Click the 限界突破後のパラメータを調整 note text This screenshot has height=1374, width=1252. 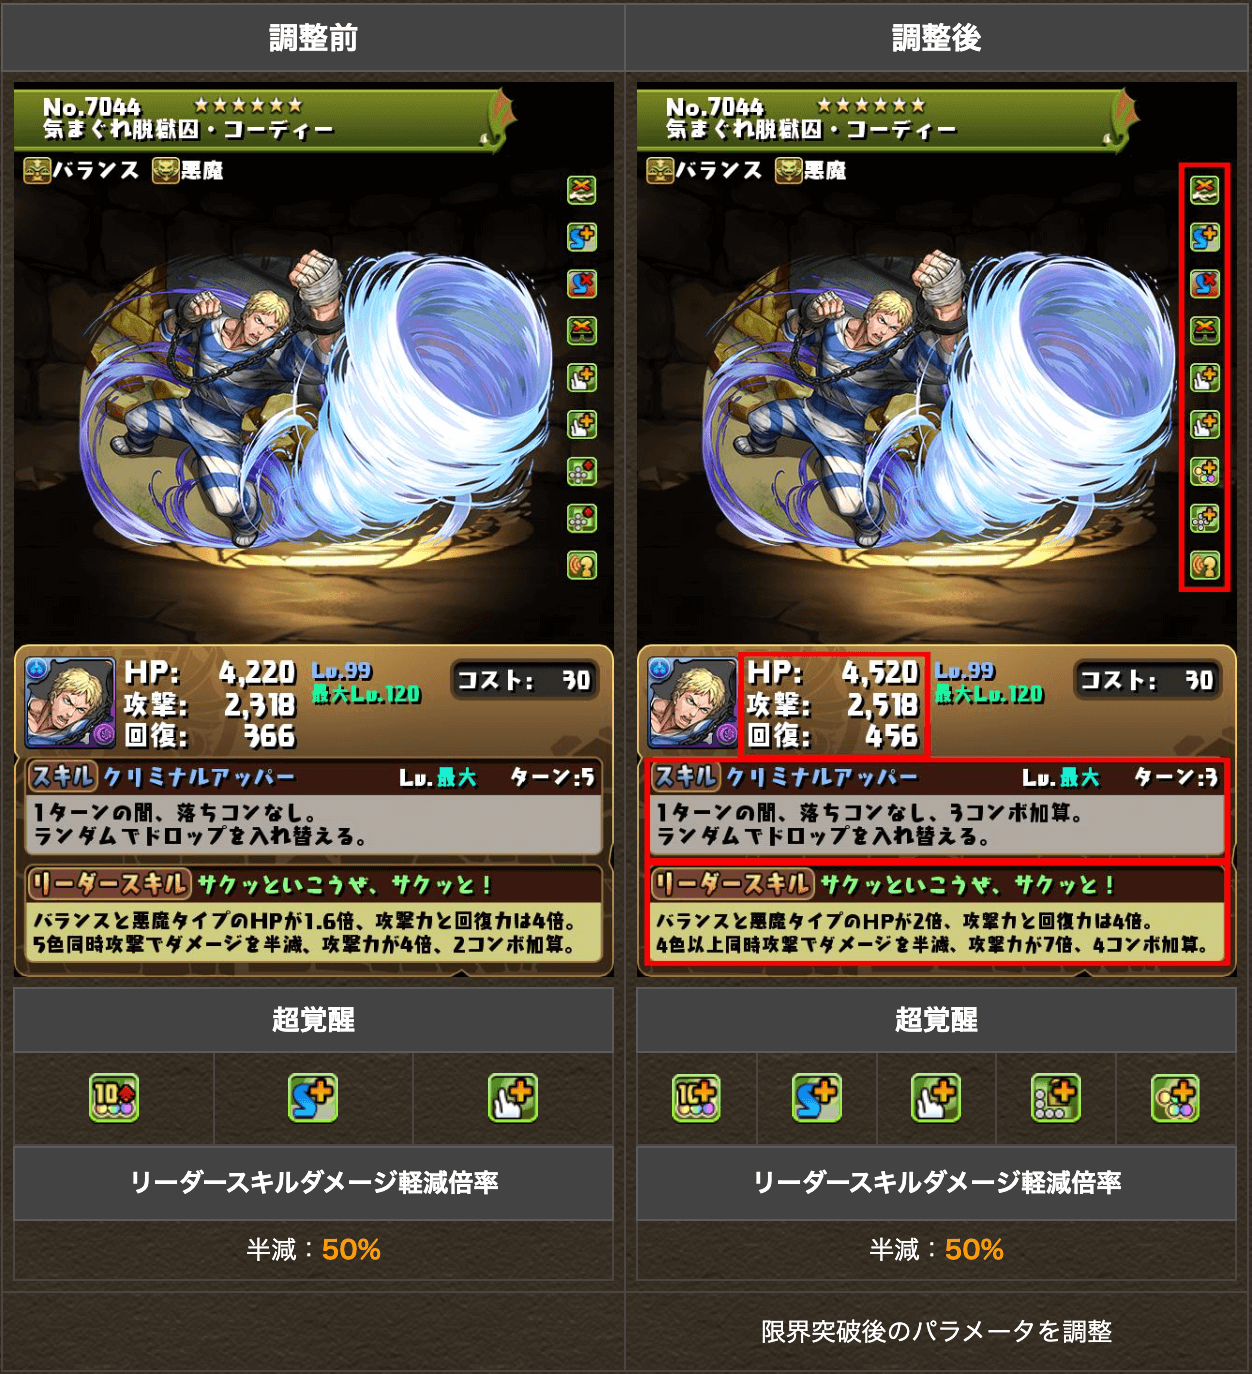tap(937, 1331)
